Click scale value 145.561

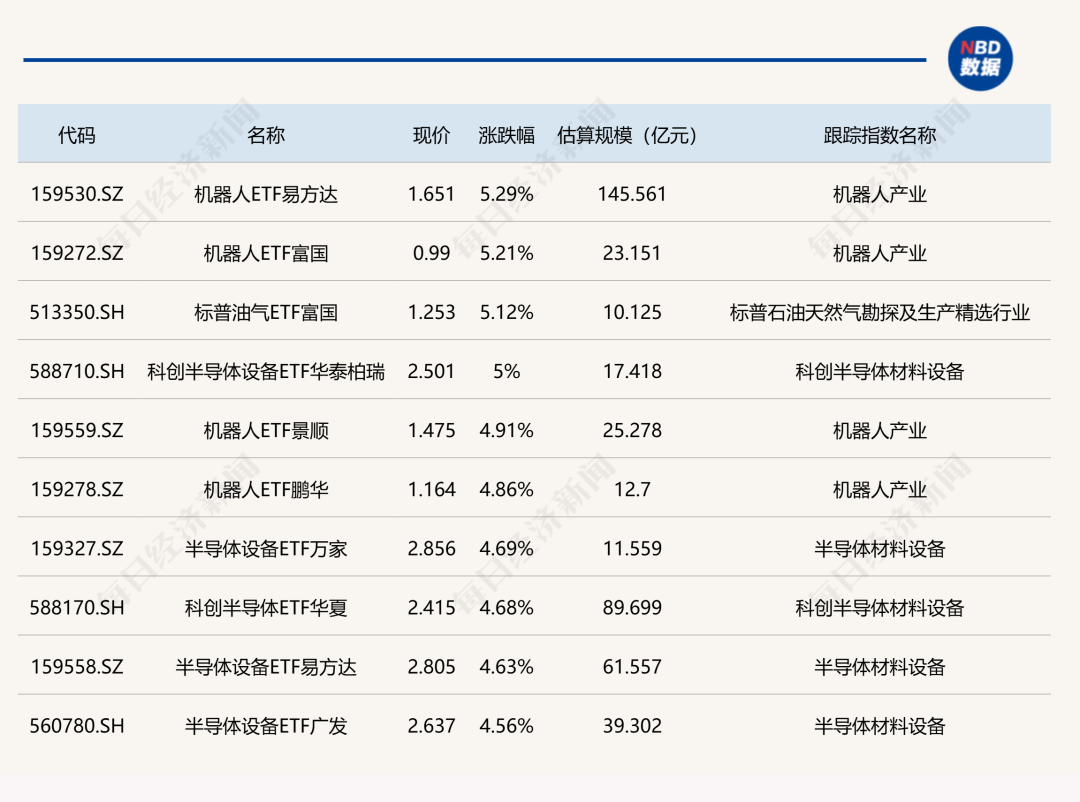632,194
